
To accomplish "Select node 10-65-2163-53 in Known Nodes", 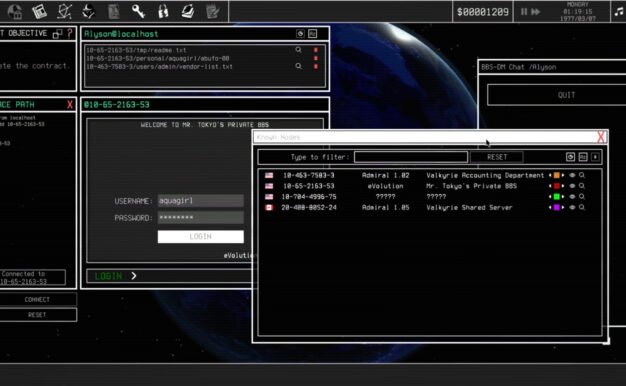I will pos(309,186).
